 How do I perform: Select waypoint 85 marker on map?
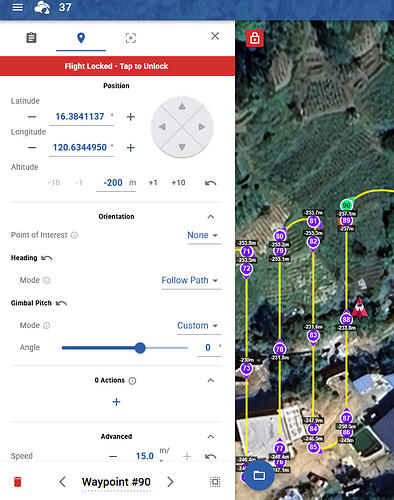click(313, 447)
